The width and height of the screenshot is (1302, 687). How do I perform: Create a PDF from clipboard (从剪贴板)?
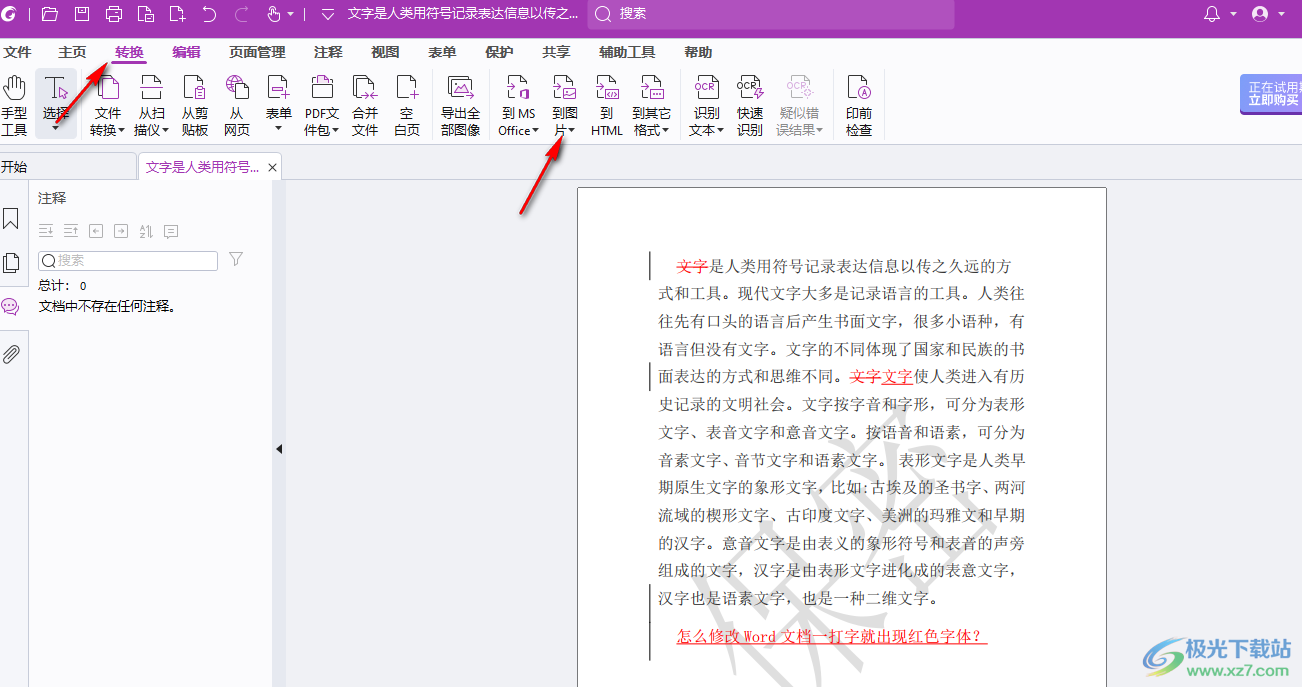[x=195, y=105]
